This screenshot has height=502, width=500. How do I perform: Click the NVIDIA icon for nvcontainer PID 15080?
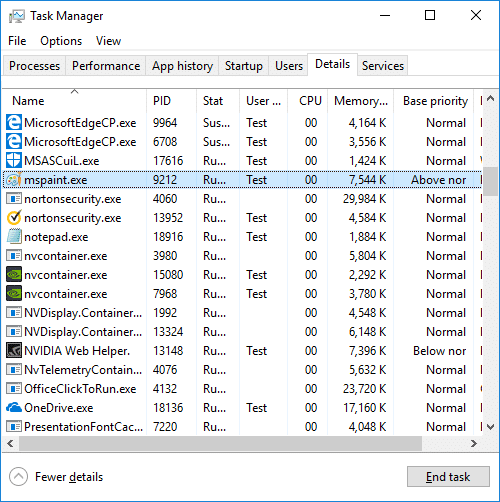coord(14,275)
